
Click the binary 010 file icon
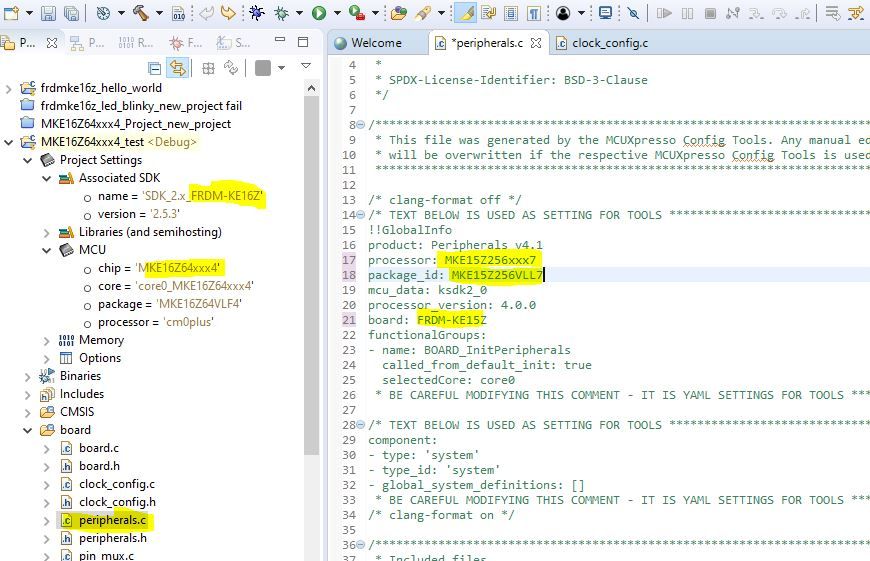179,13
